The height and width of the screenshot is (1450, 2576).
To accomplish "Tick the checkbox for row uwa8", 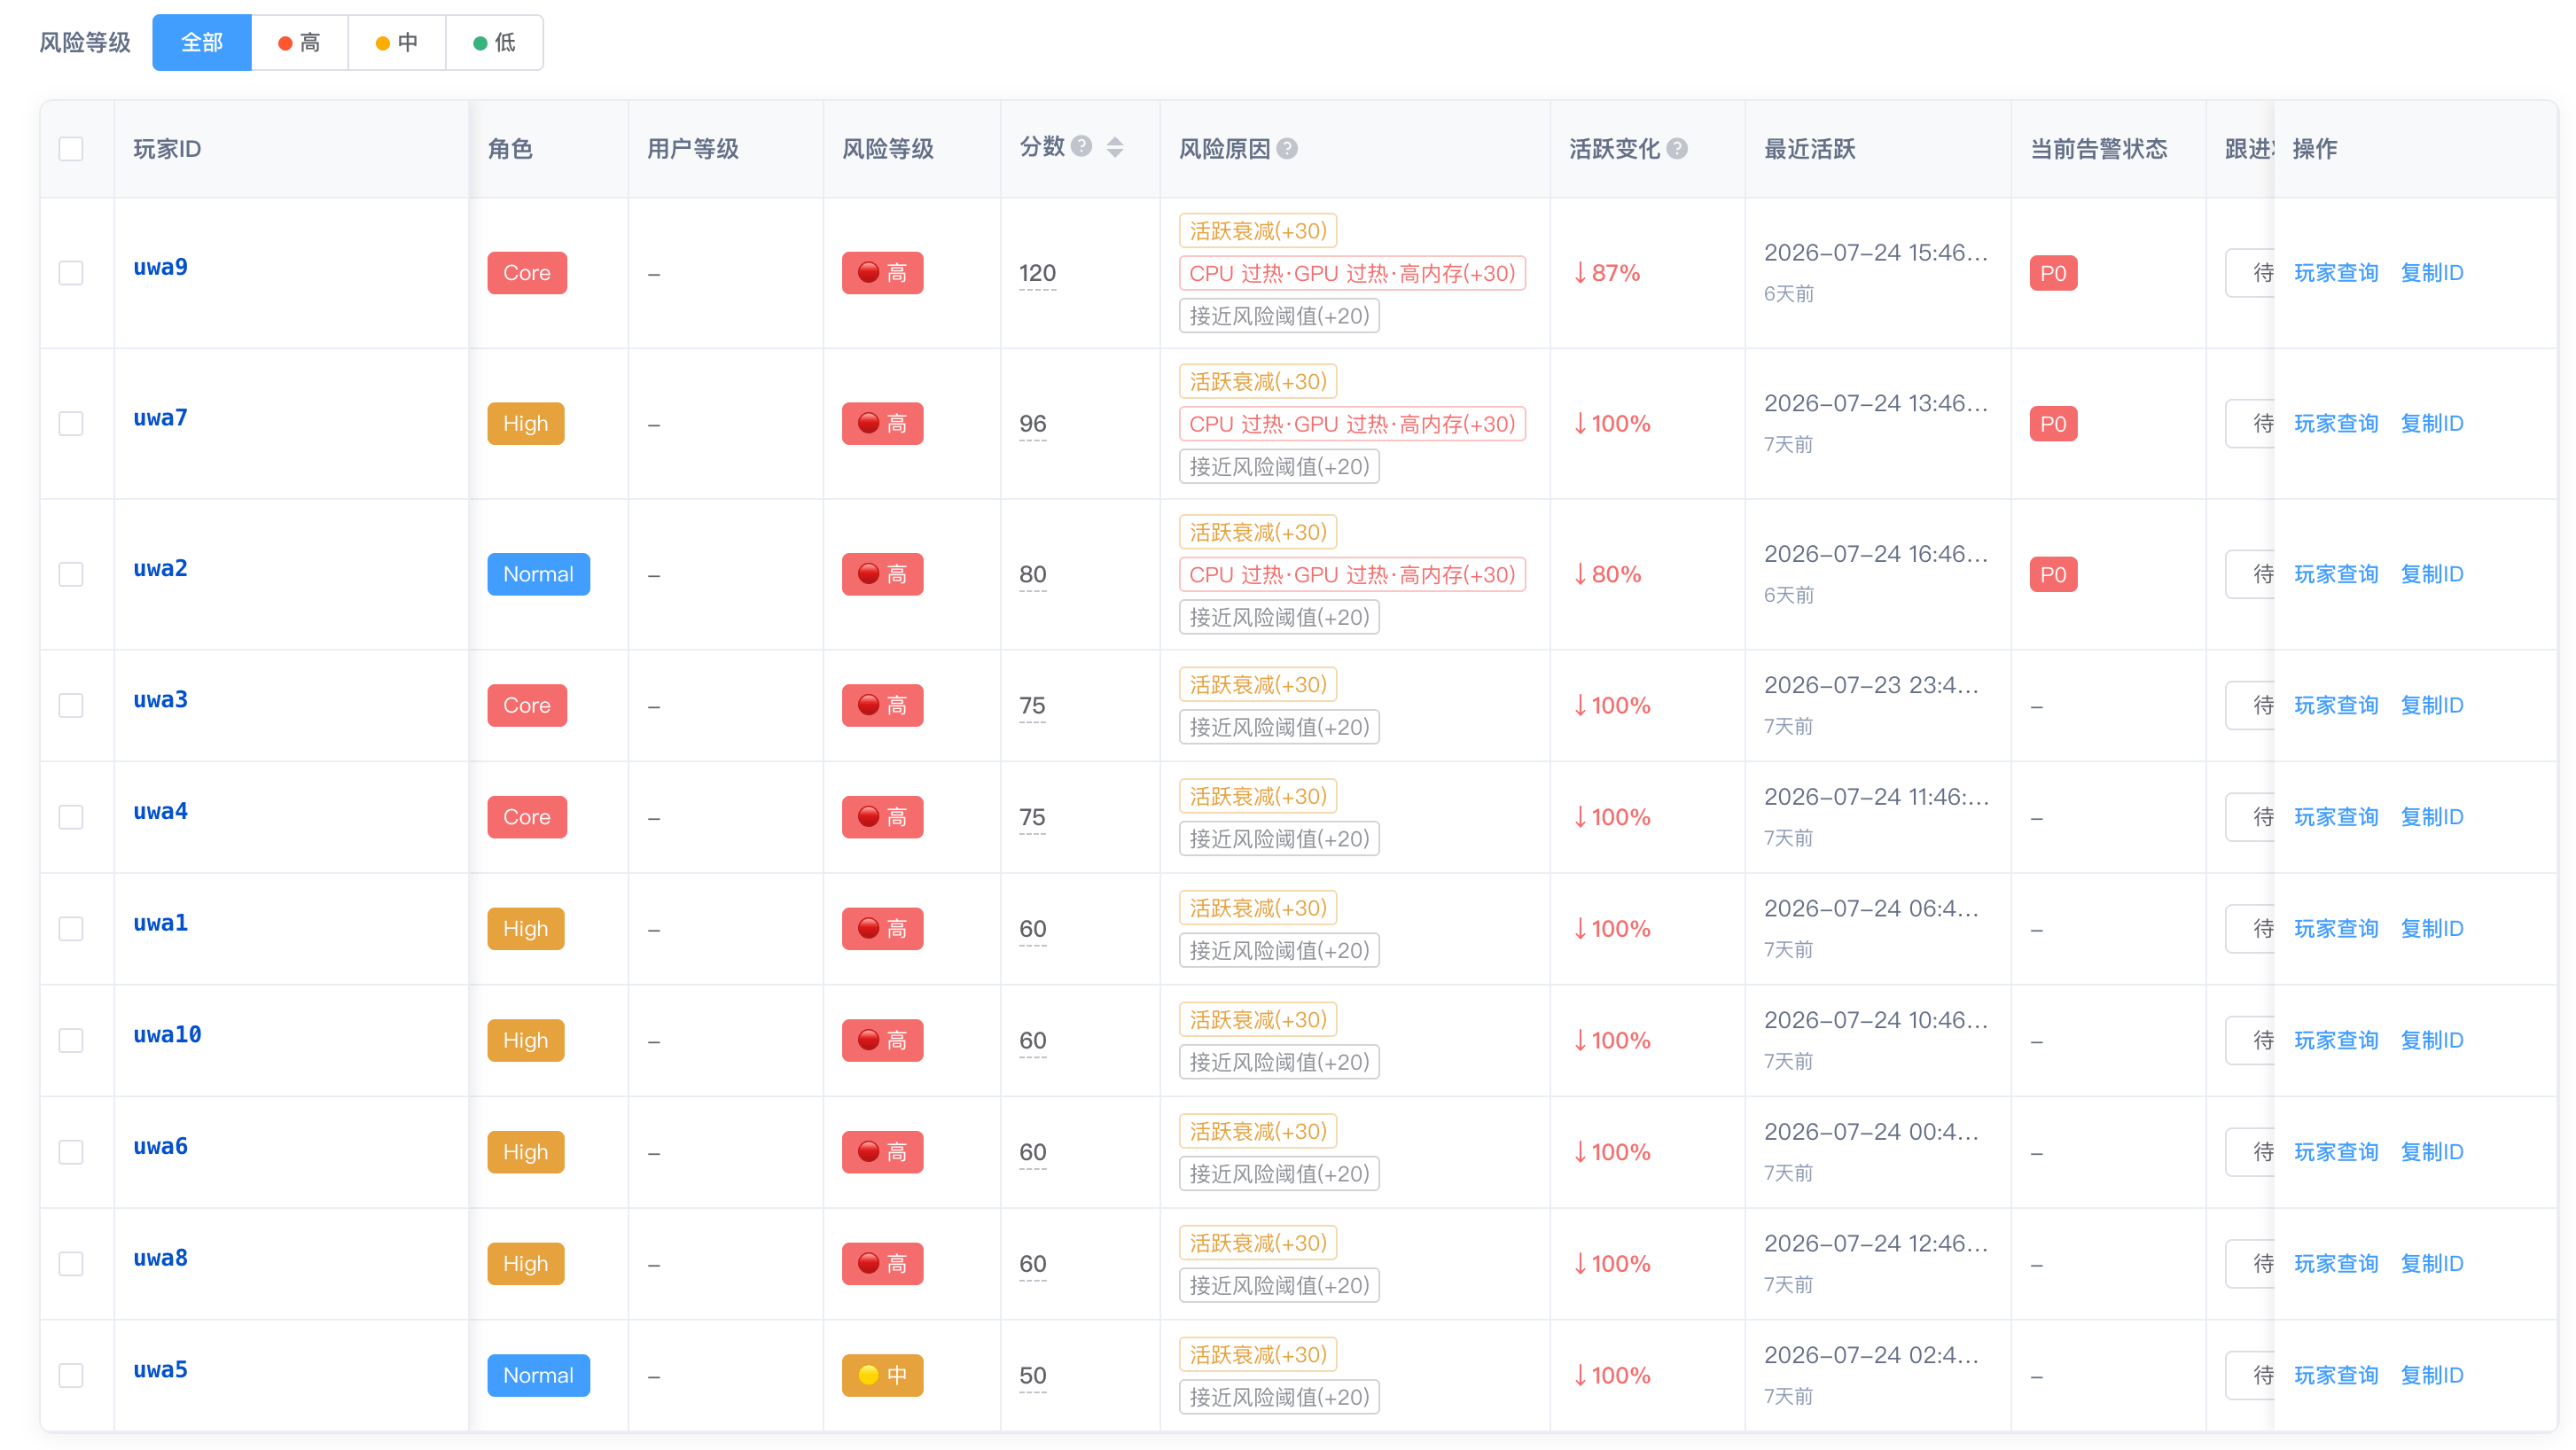I will click(x=71, y=1264).
